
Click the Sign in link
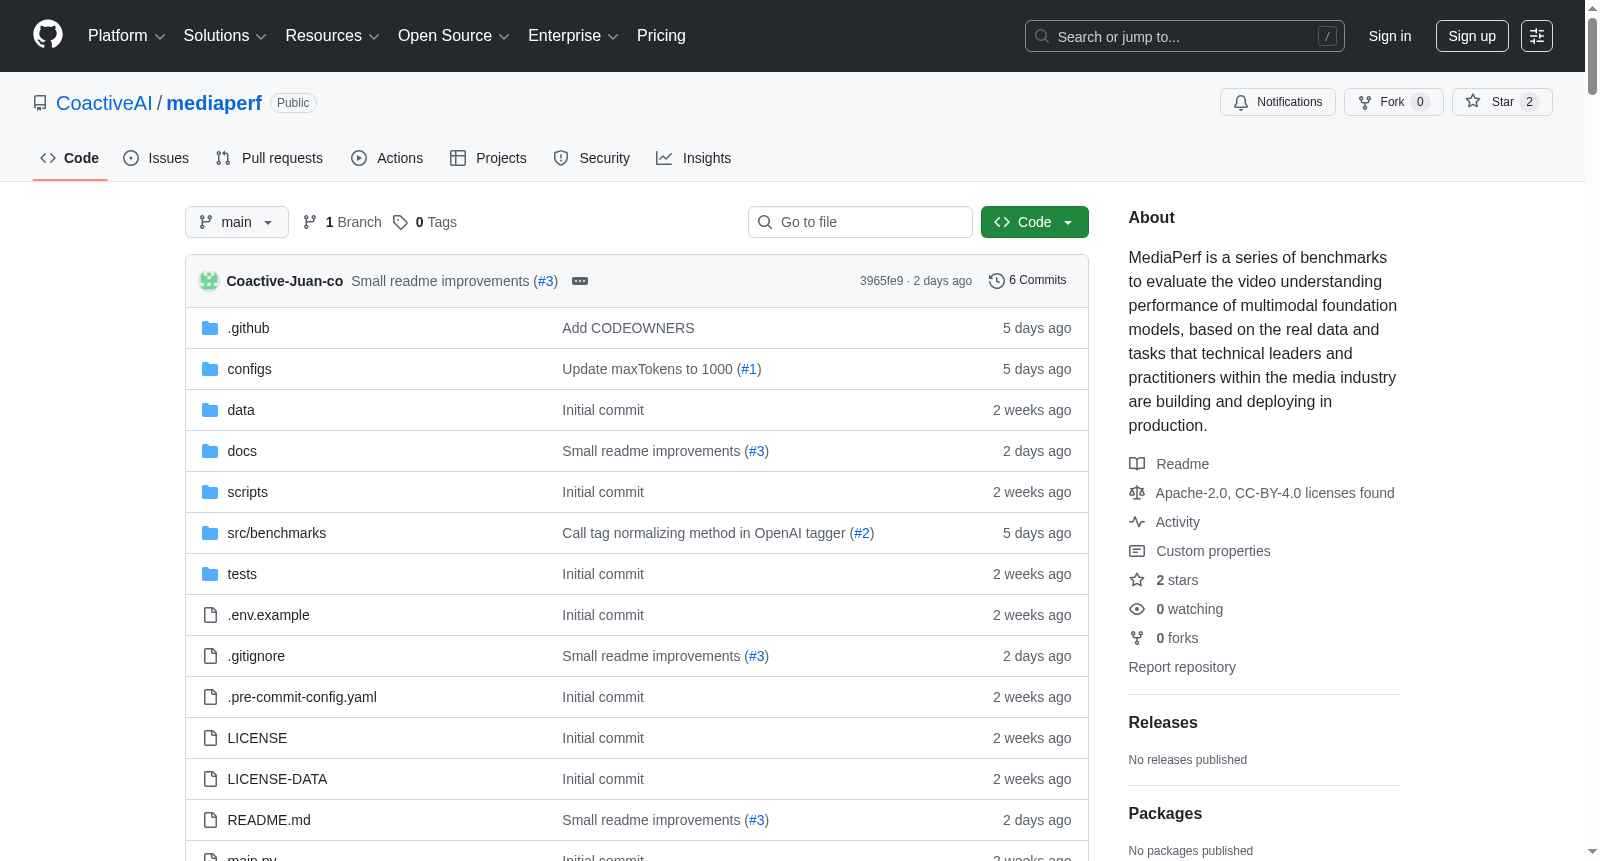coord(1390,36)
